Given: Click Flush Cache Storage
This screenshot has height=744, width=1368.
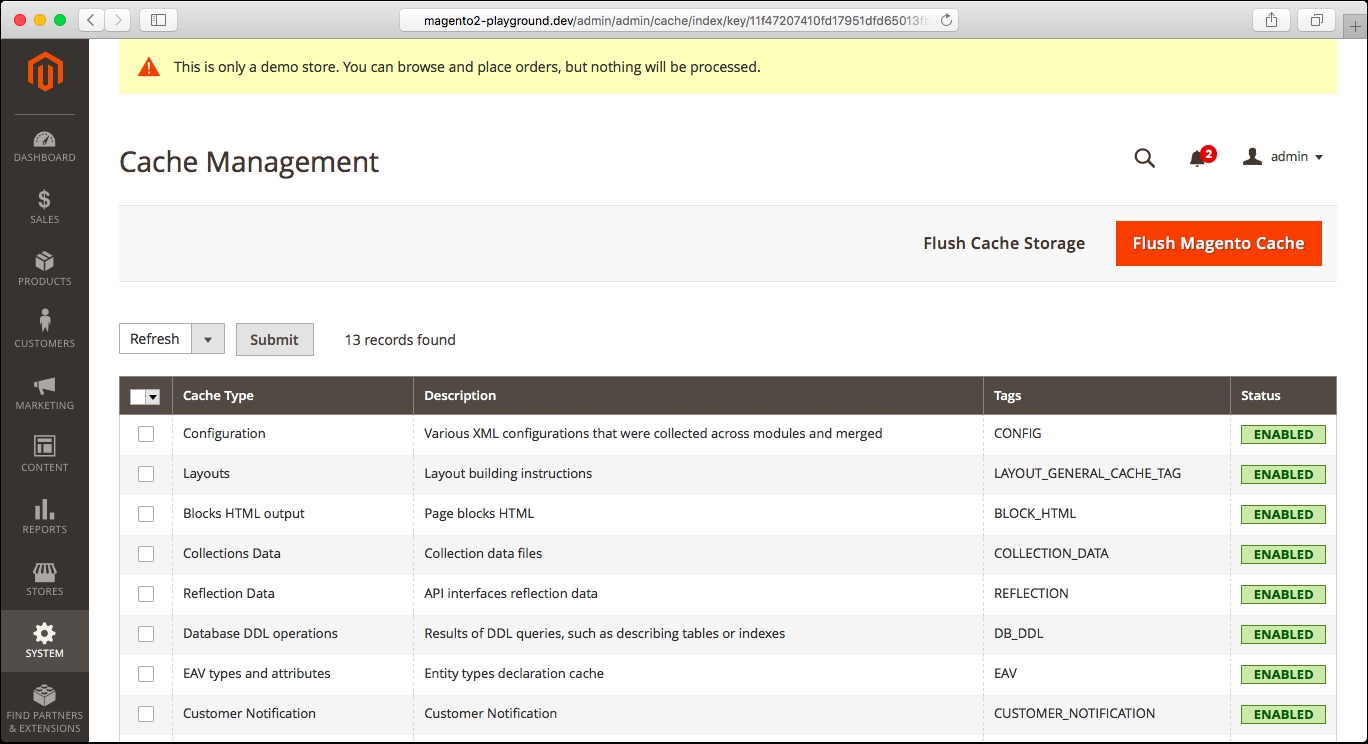Looking at the screenshot, I should [1004, 243].
